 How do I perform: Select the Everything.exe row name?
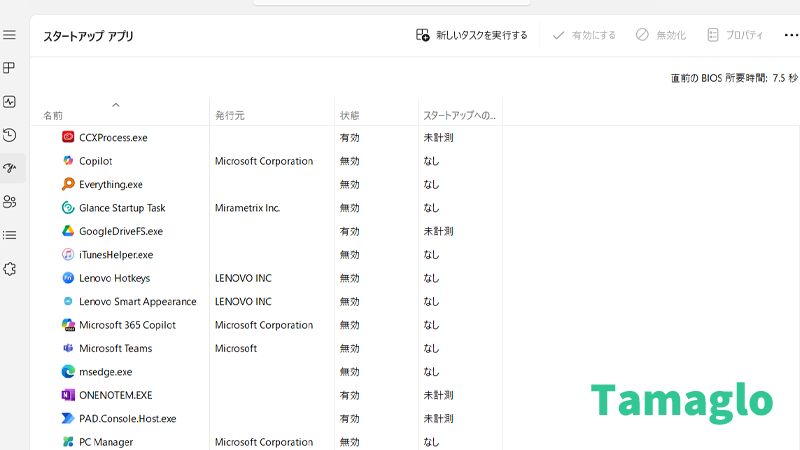point(111,185)
